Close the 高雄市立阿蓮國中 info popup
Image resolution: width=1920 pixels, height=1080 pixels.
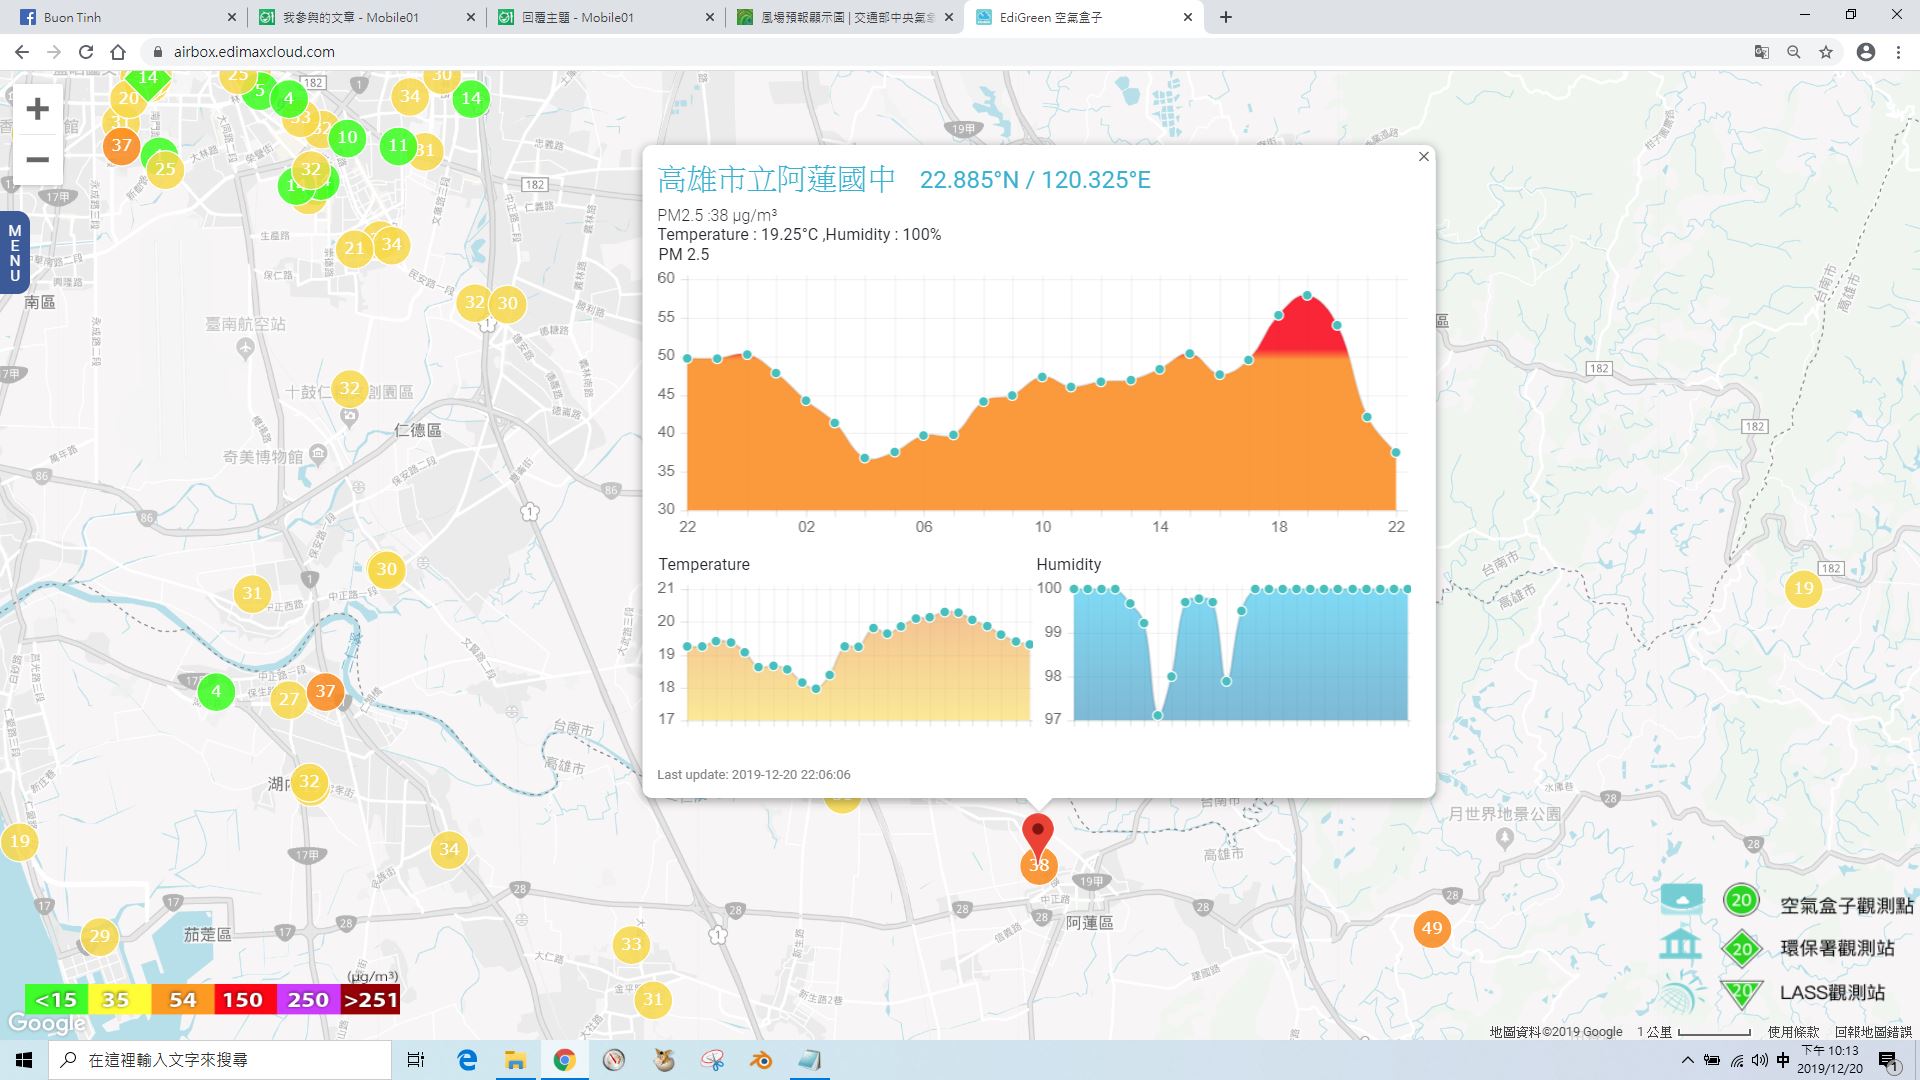(1424, 156)
